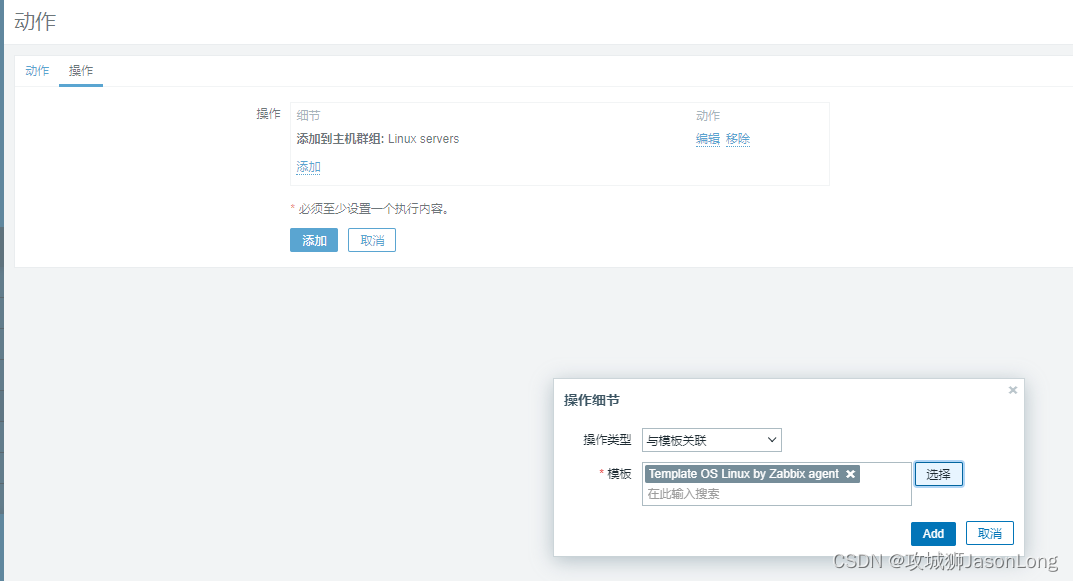Close the 操作细节 dialog with X
Image resolution: width=1073 pixels, height=581 pixels.
tap(1013, 390)
